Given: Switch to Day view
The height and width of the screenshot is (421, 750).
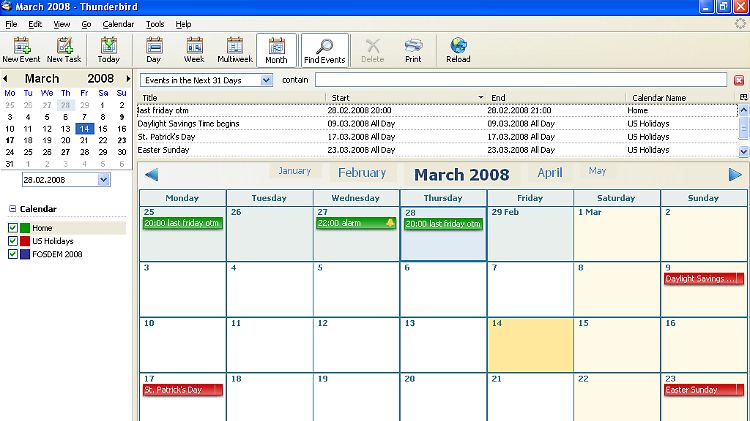Looking at the screenshot, I should point(154,50).
